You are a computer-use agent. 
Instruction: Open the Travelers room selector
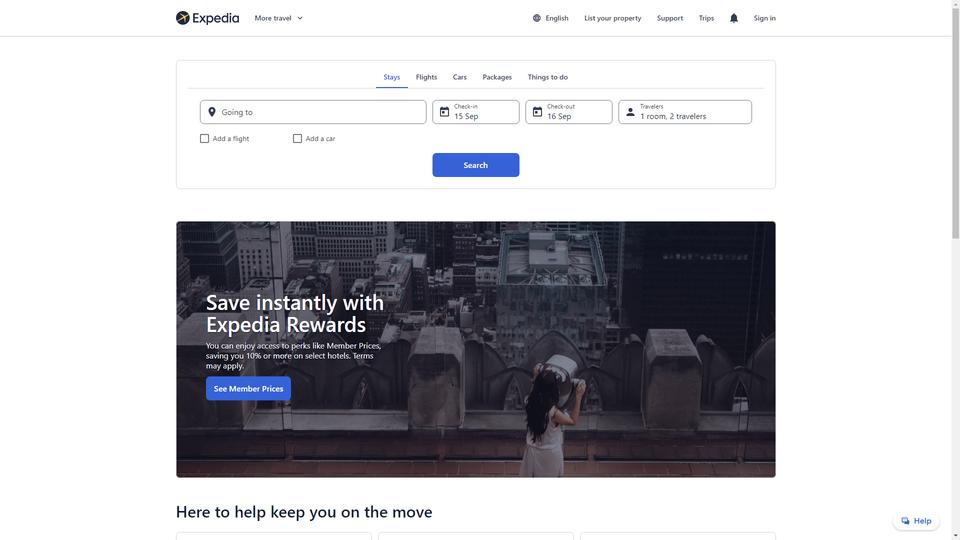coord(684,112)
